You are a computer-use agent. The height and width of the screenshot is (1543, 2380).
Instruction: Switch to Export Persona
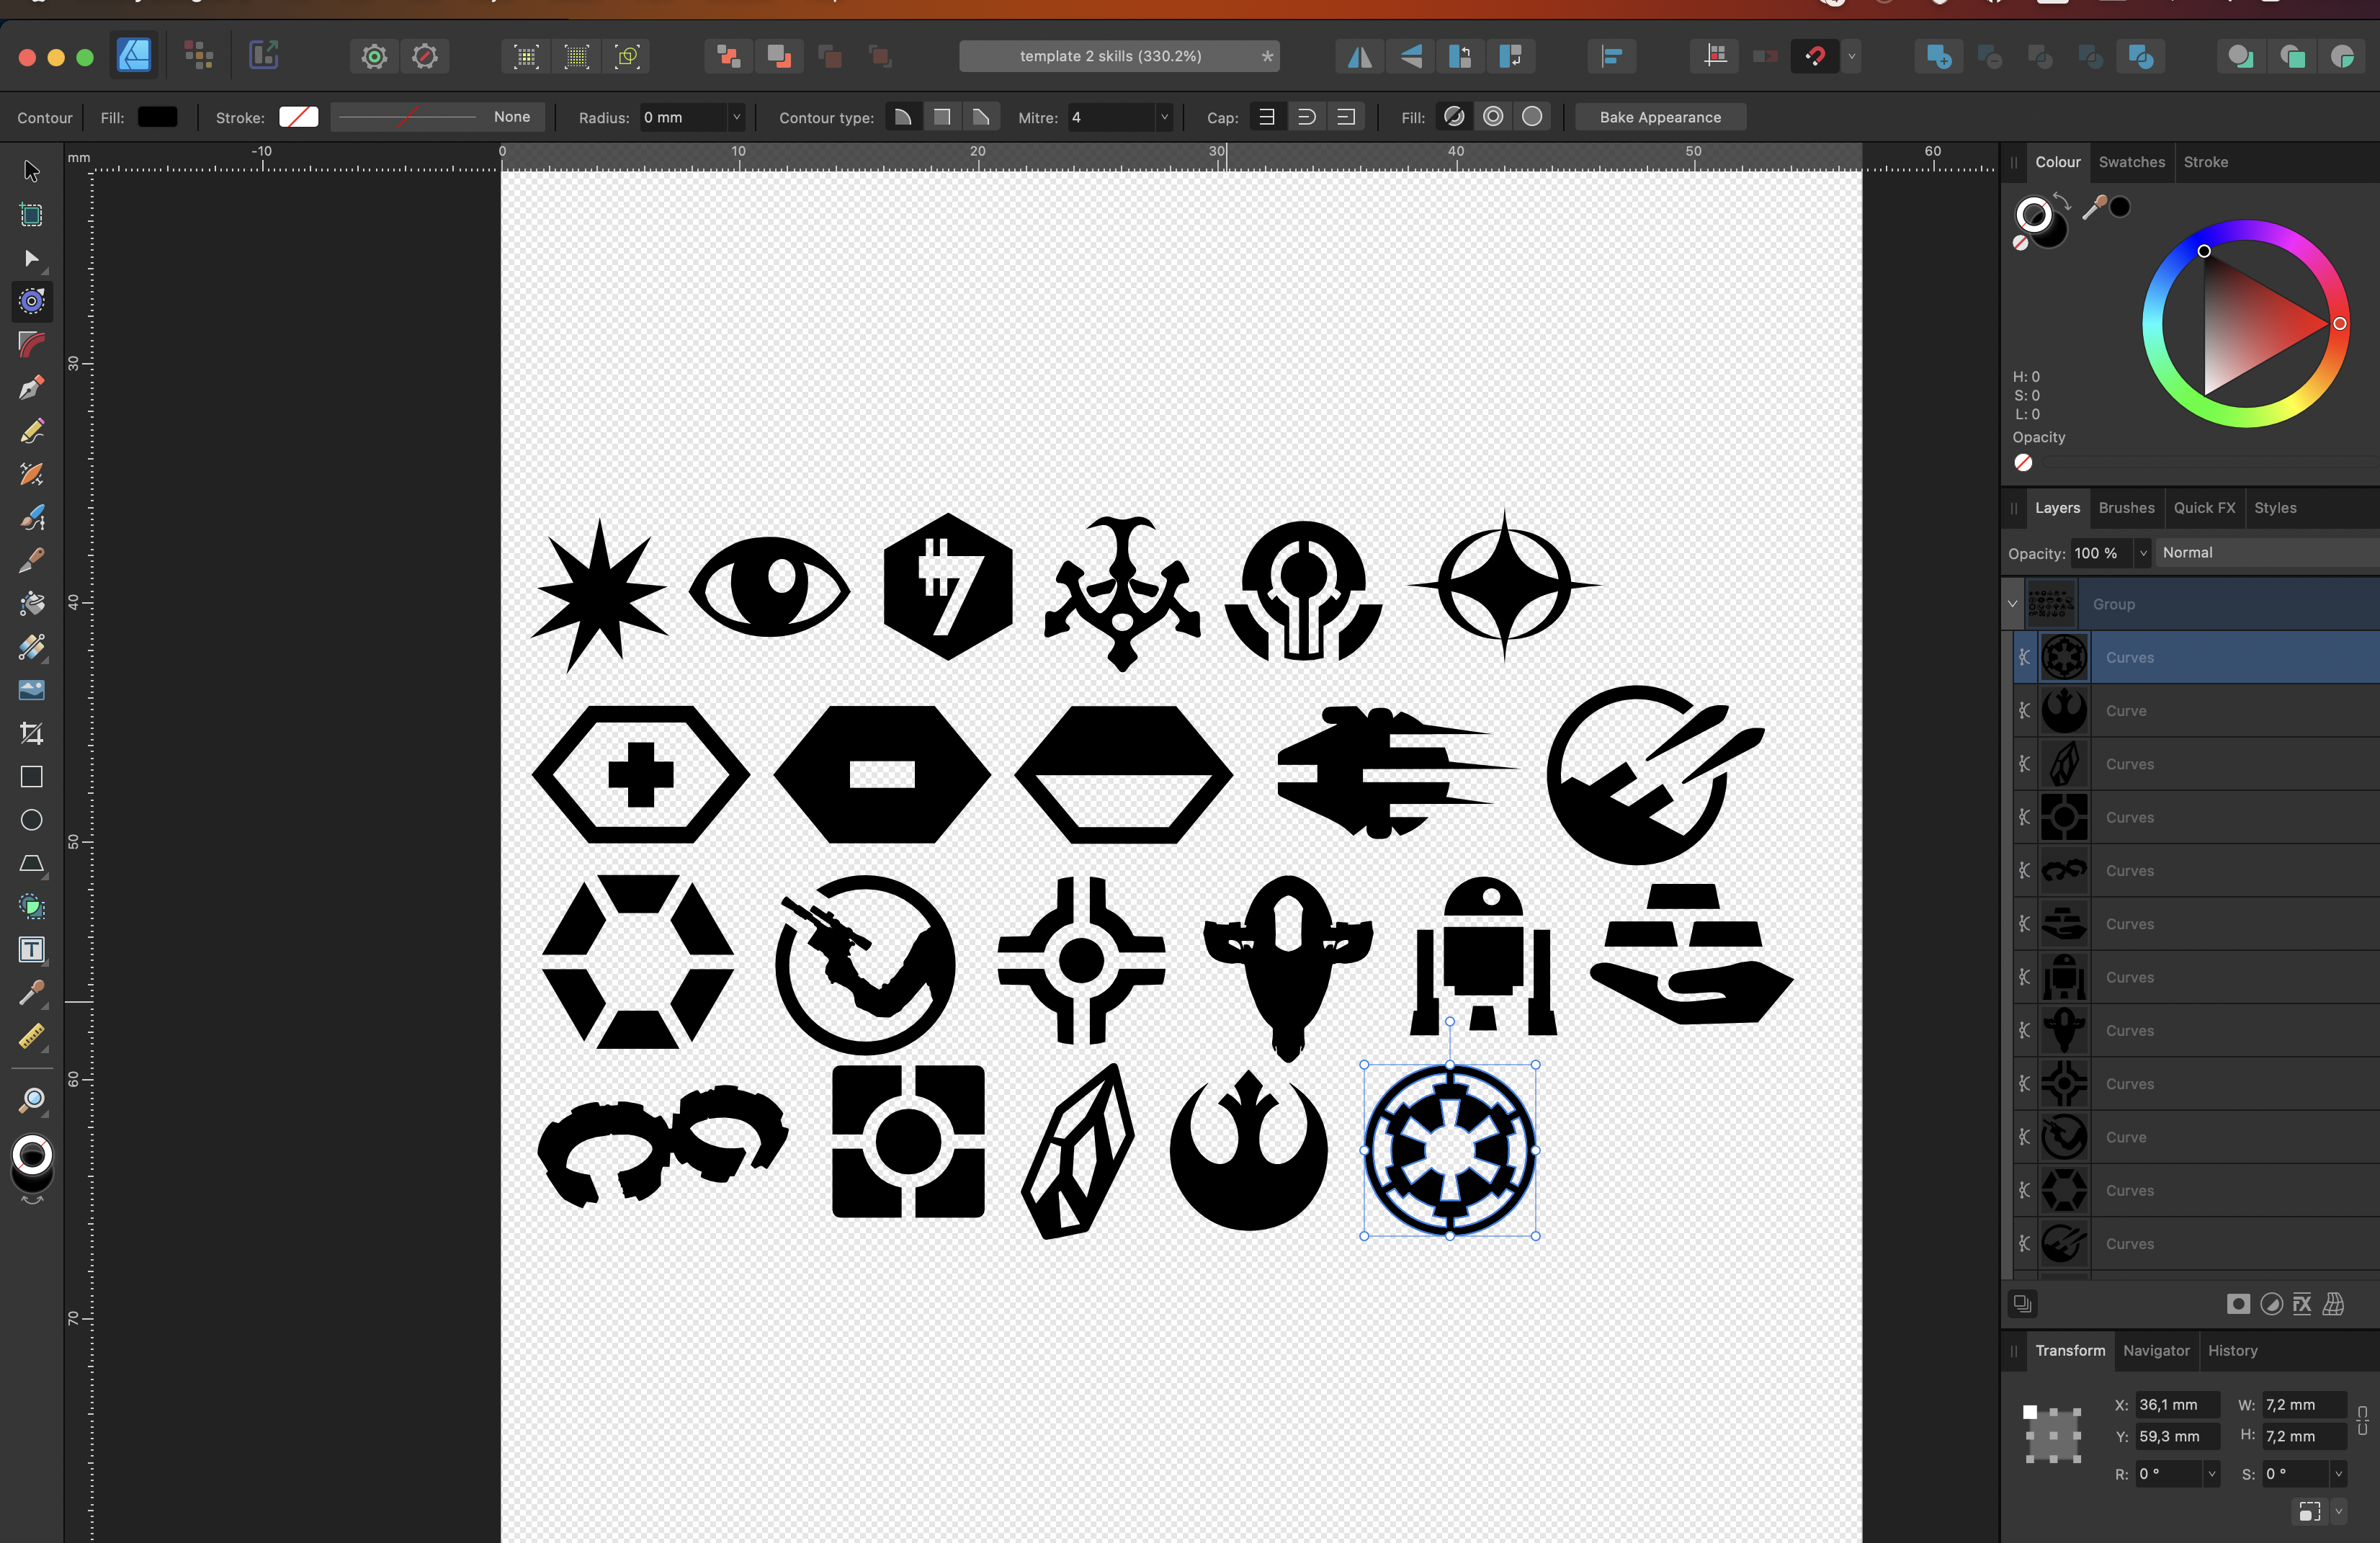(263, 56)
